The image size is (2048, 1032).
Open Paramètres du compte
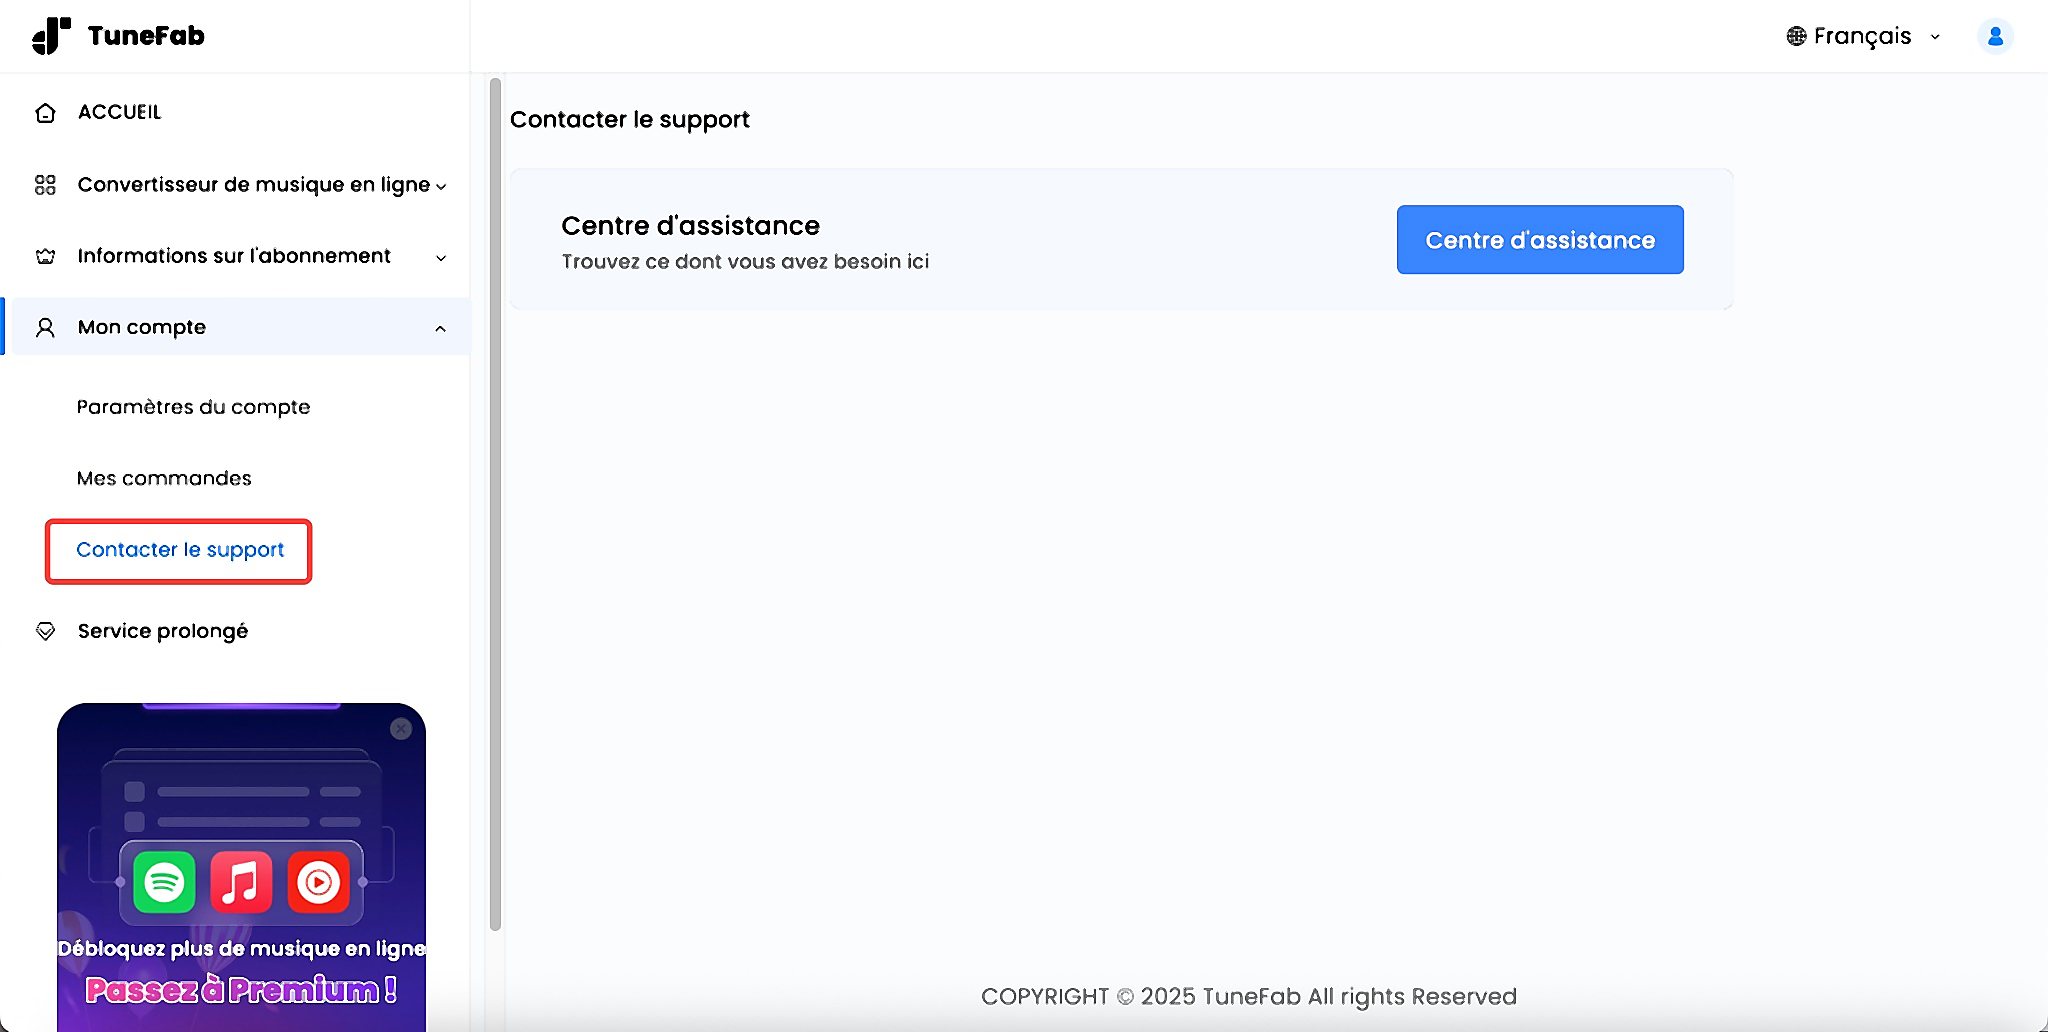193,407
